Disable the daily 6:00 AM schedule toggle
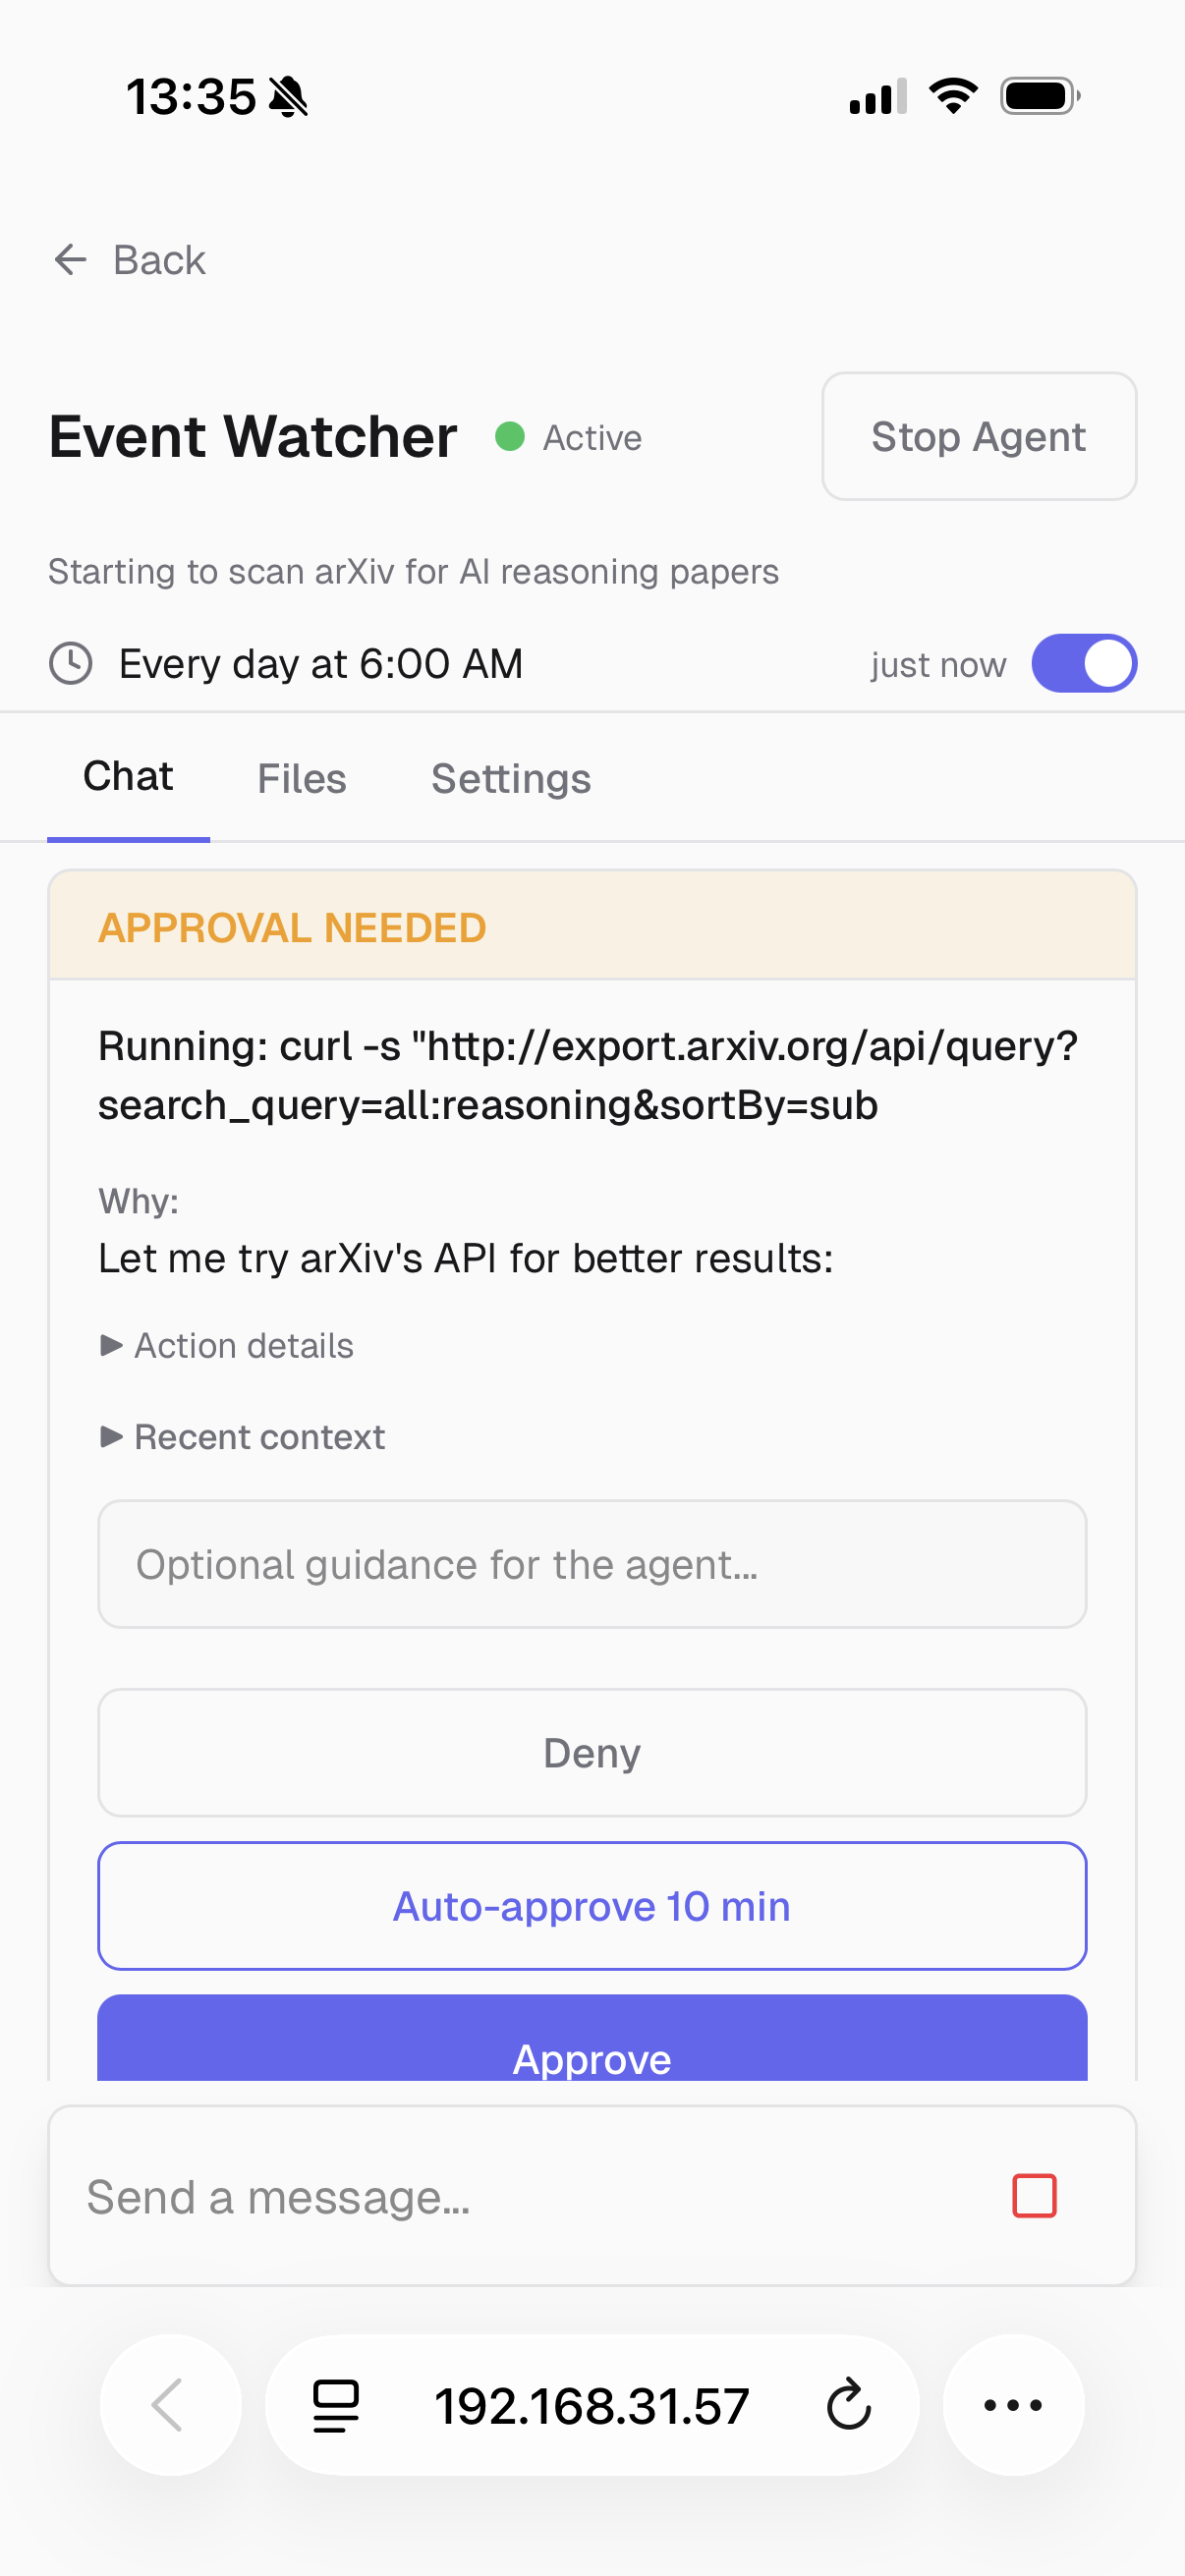 pyautogui.click(x=1085, y=663)
